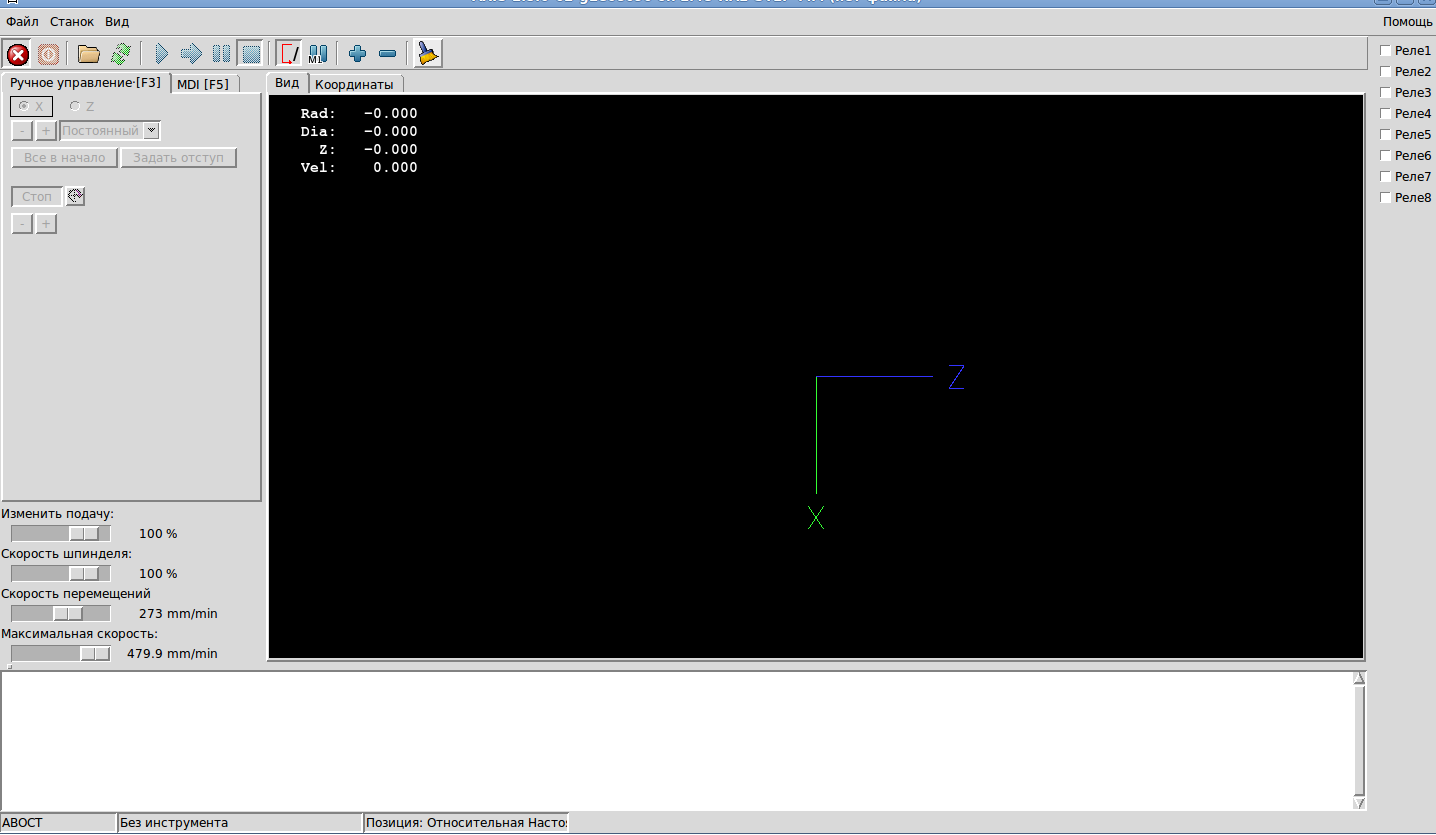Image resolution: width=1436 pixels, height=835 pixels.
Task: Click the 100 % value under Изменить подачу
Action: point(158,534)
